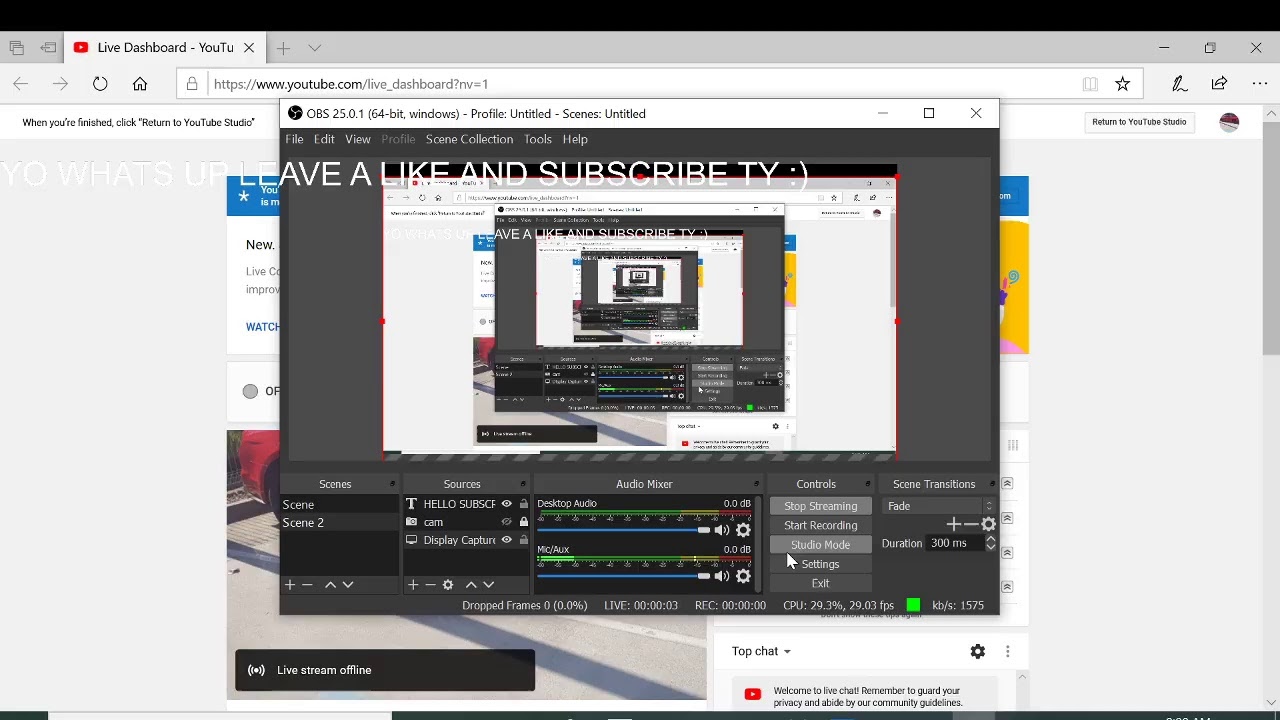This screenshot has height=720, width=1280.
Task: Open the Fade transition dropdown
Action: click(x=939, y=506)
